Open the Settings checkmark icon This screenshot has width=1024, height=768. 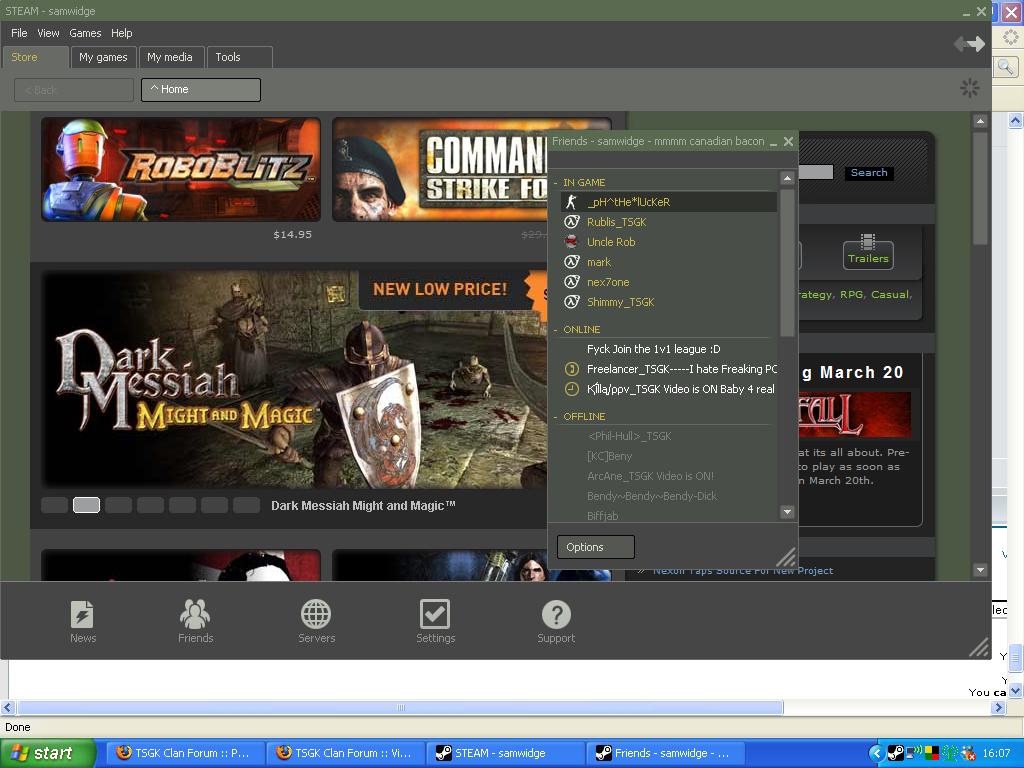point(435,614)
